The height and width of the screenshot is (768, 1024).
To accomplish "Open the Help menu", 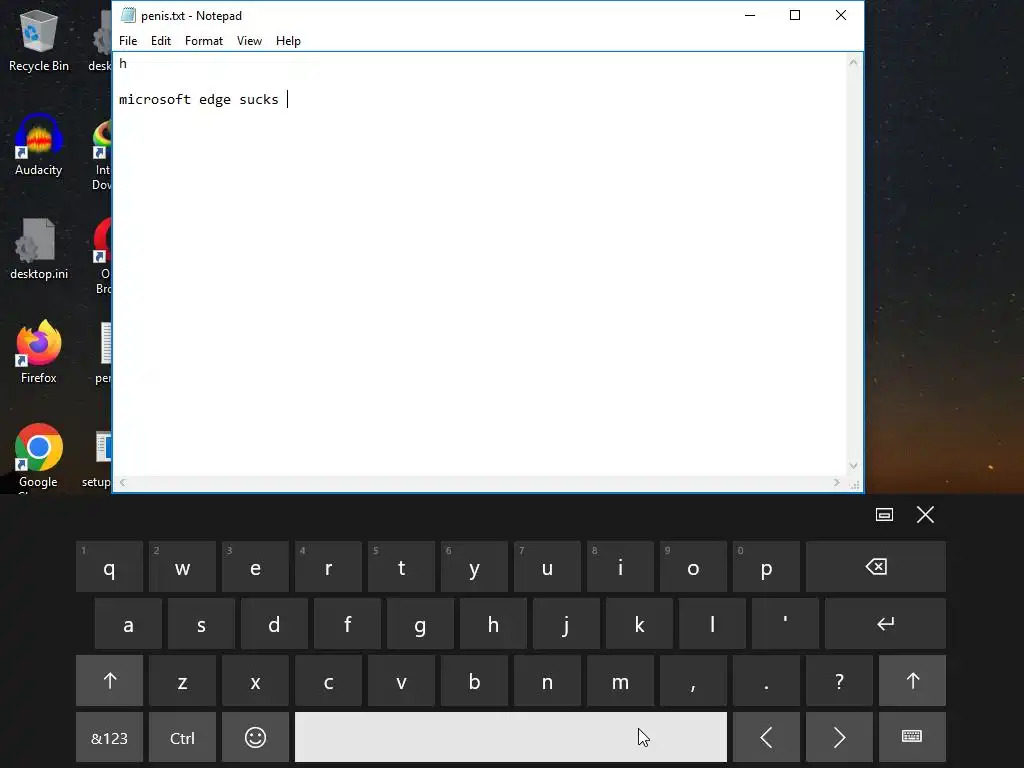I will [288, 40].
